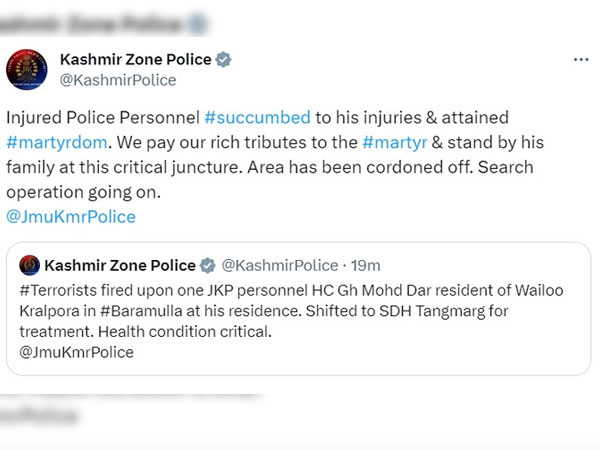Open the Kashmir Zone Police profile name

(x=135, y=60)
